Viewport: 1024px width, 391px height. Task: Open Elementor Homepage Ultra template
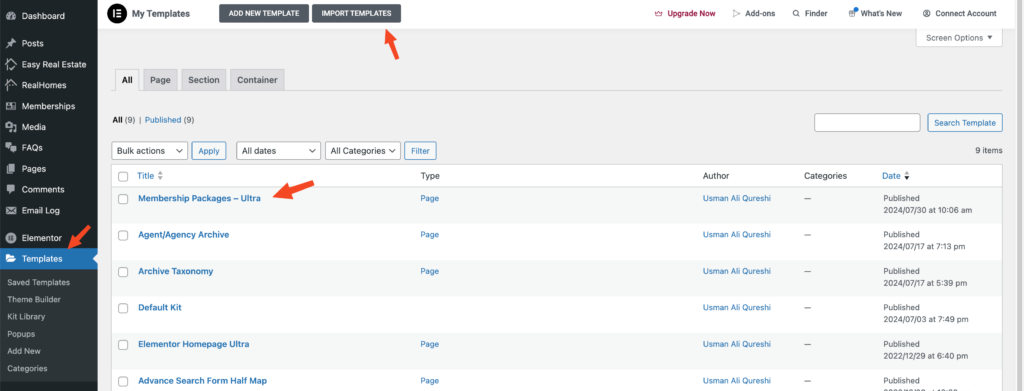point(194,344)
